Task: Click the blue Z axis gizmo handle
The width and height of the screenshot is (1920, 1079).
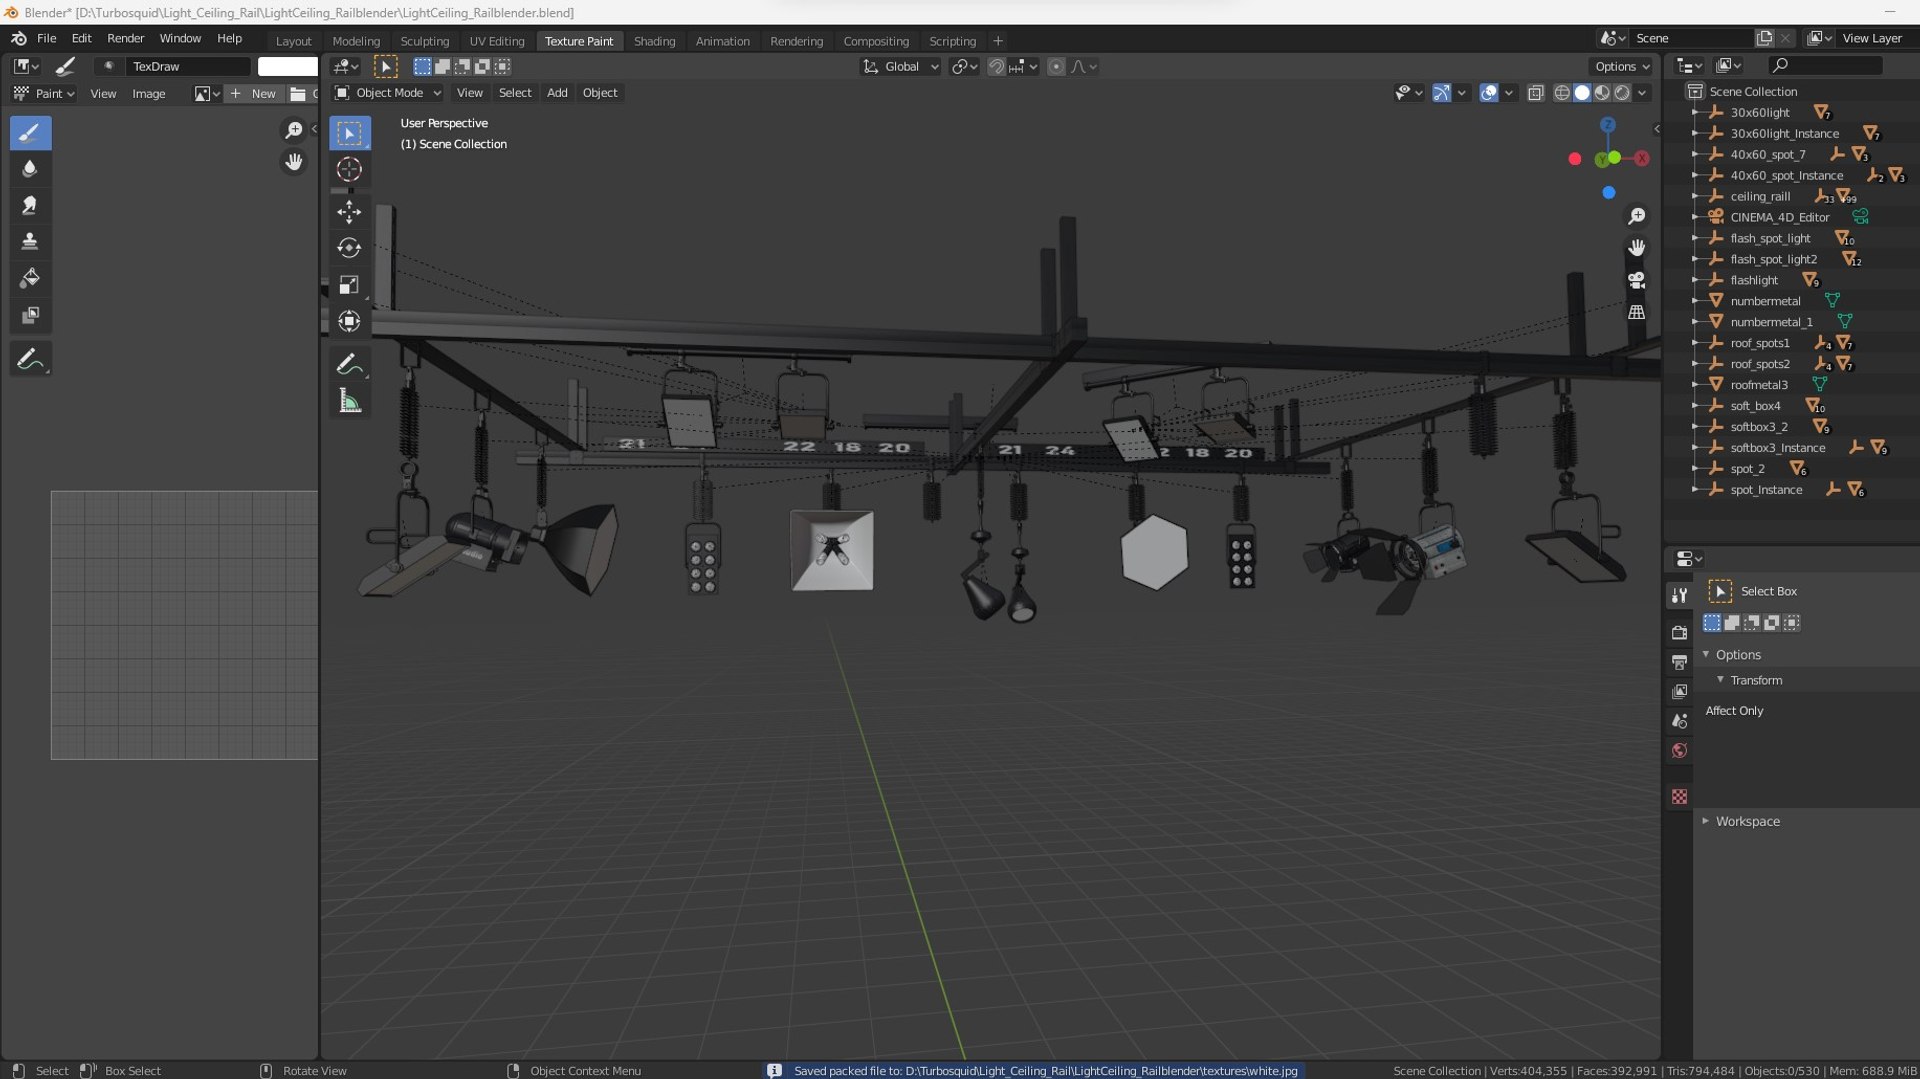Action: click(1607, 125)
